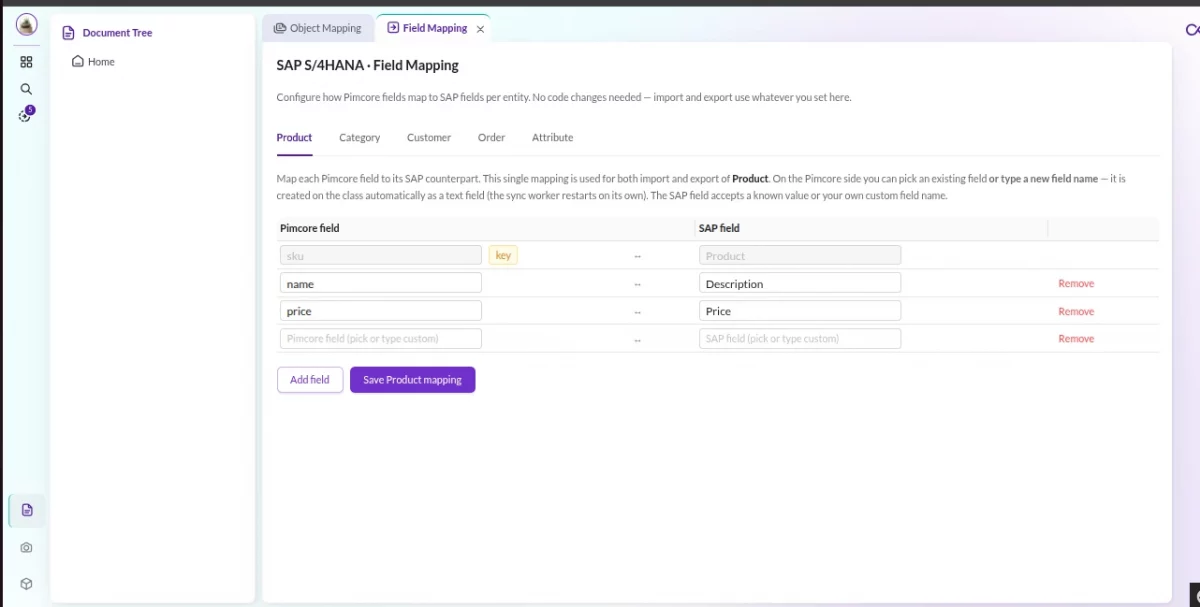Remove the empty mapping row
This screenshot has width=1200, height=607.
tap(1076, 339)
